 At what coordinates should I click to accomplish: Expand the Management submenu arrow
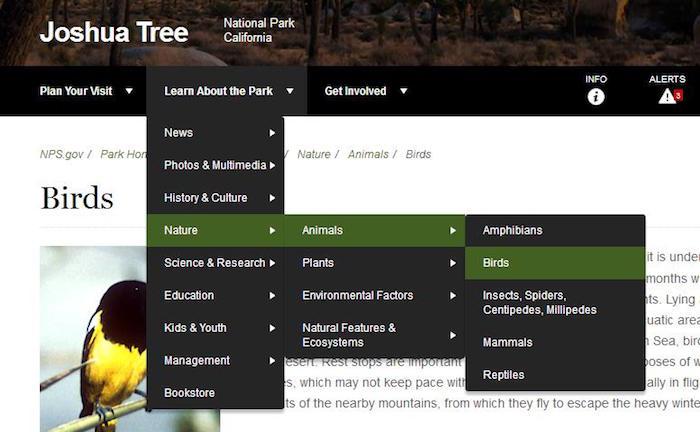pyautogui.click(x=272, y=361)
